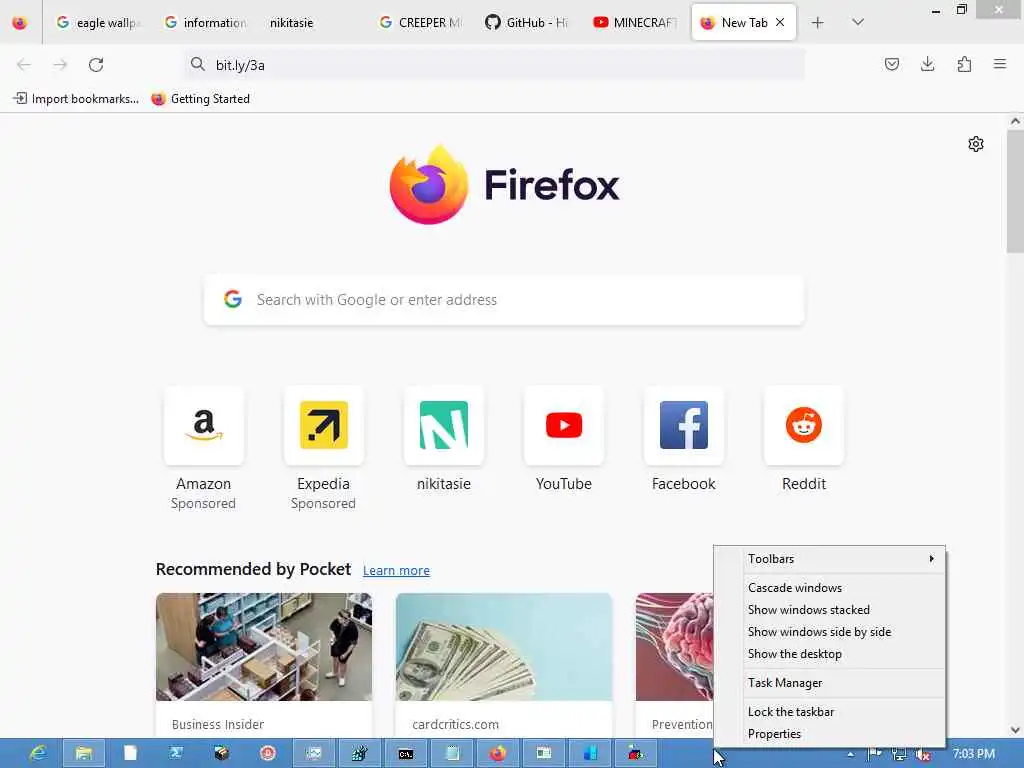Reload the page with the refresh icon
The height and width of the screenshot is (768, 1024).
coord(96,65)
